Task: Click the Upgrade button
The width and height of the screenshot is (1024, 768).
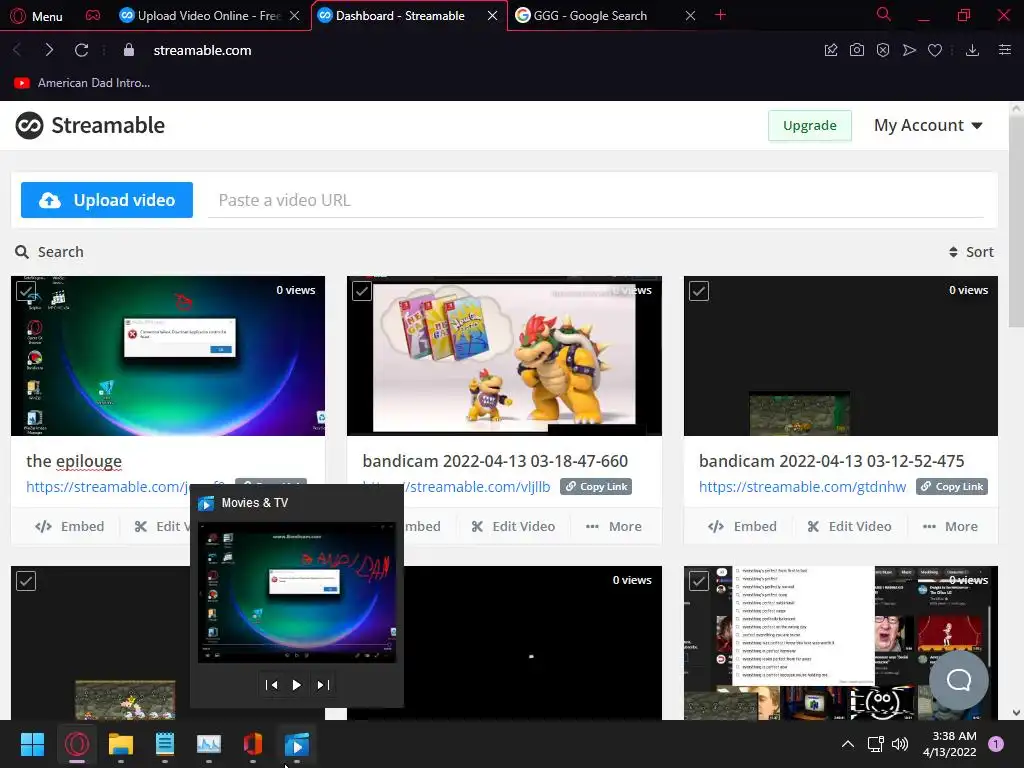Action: coord(810,125)
